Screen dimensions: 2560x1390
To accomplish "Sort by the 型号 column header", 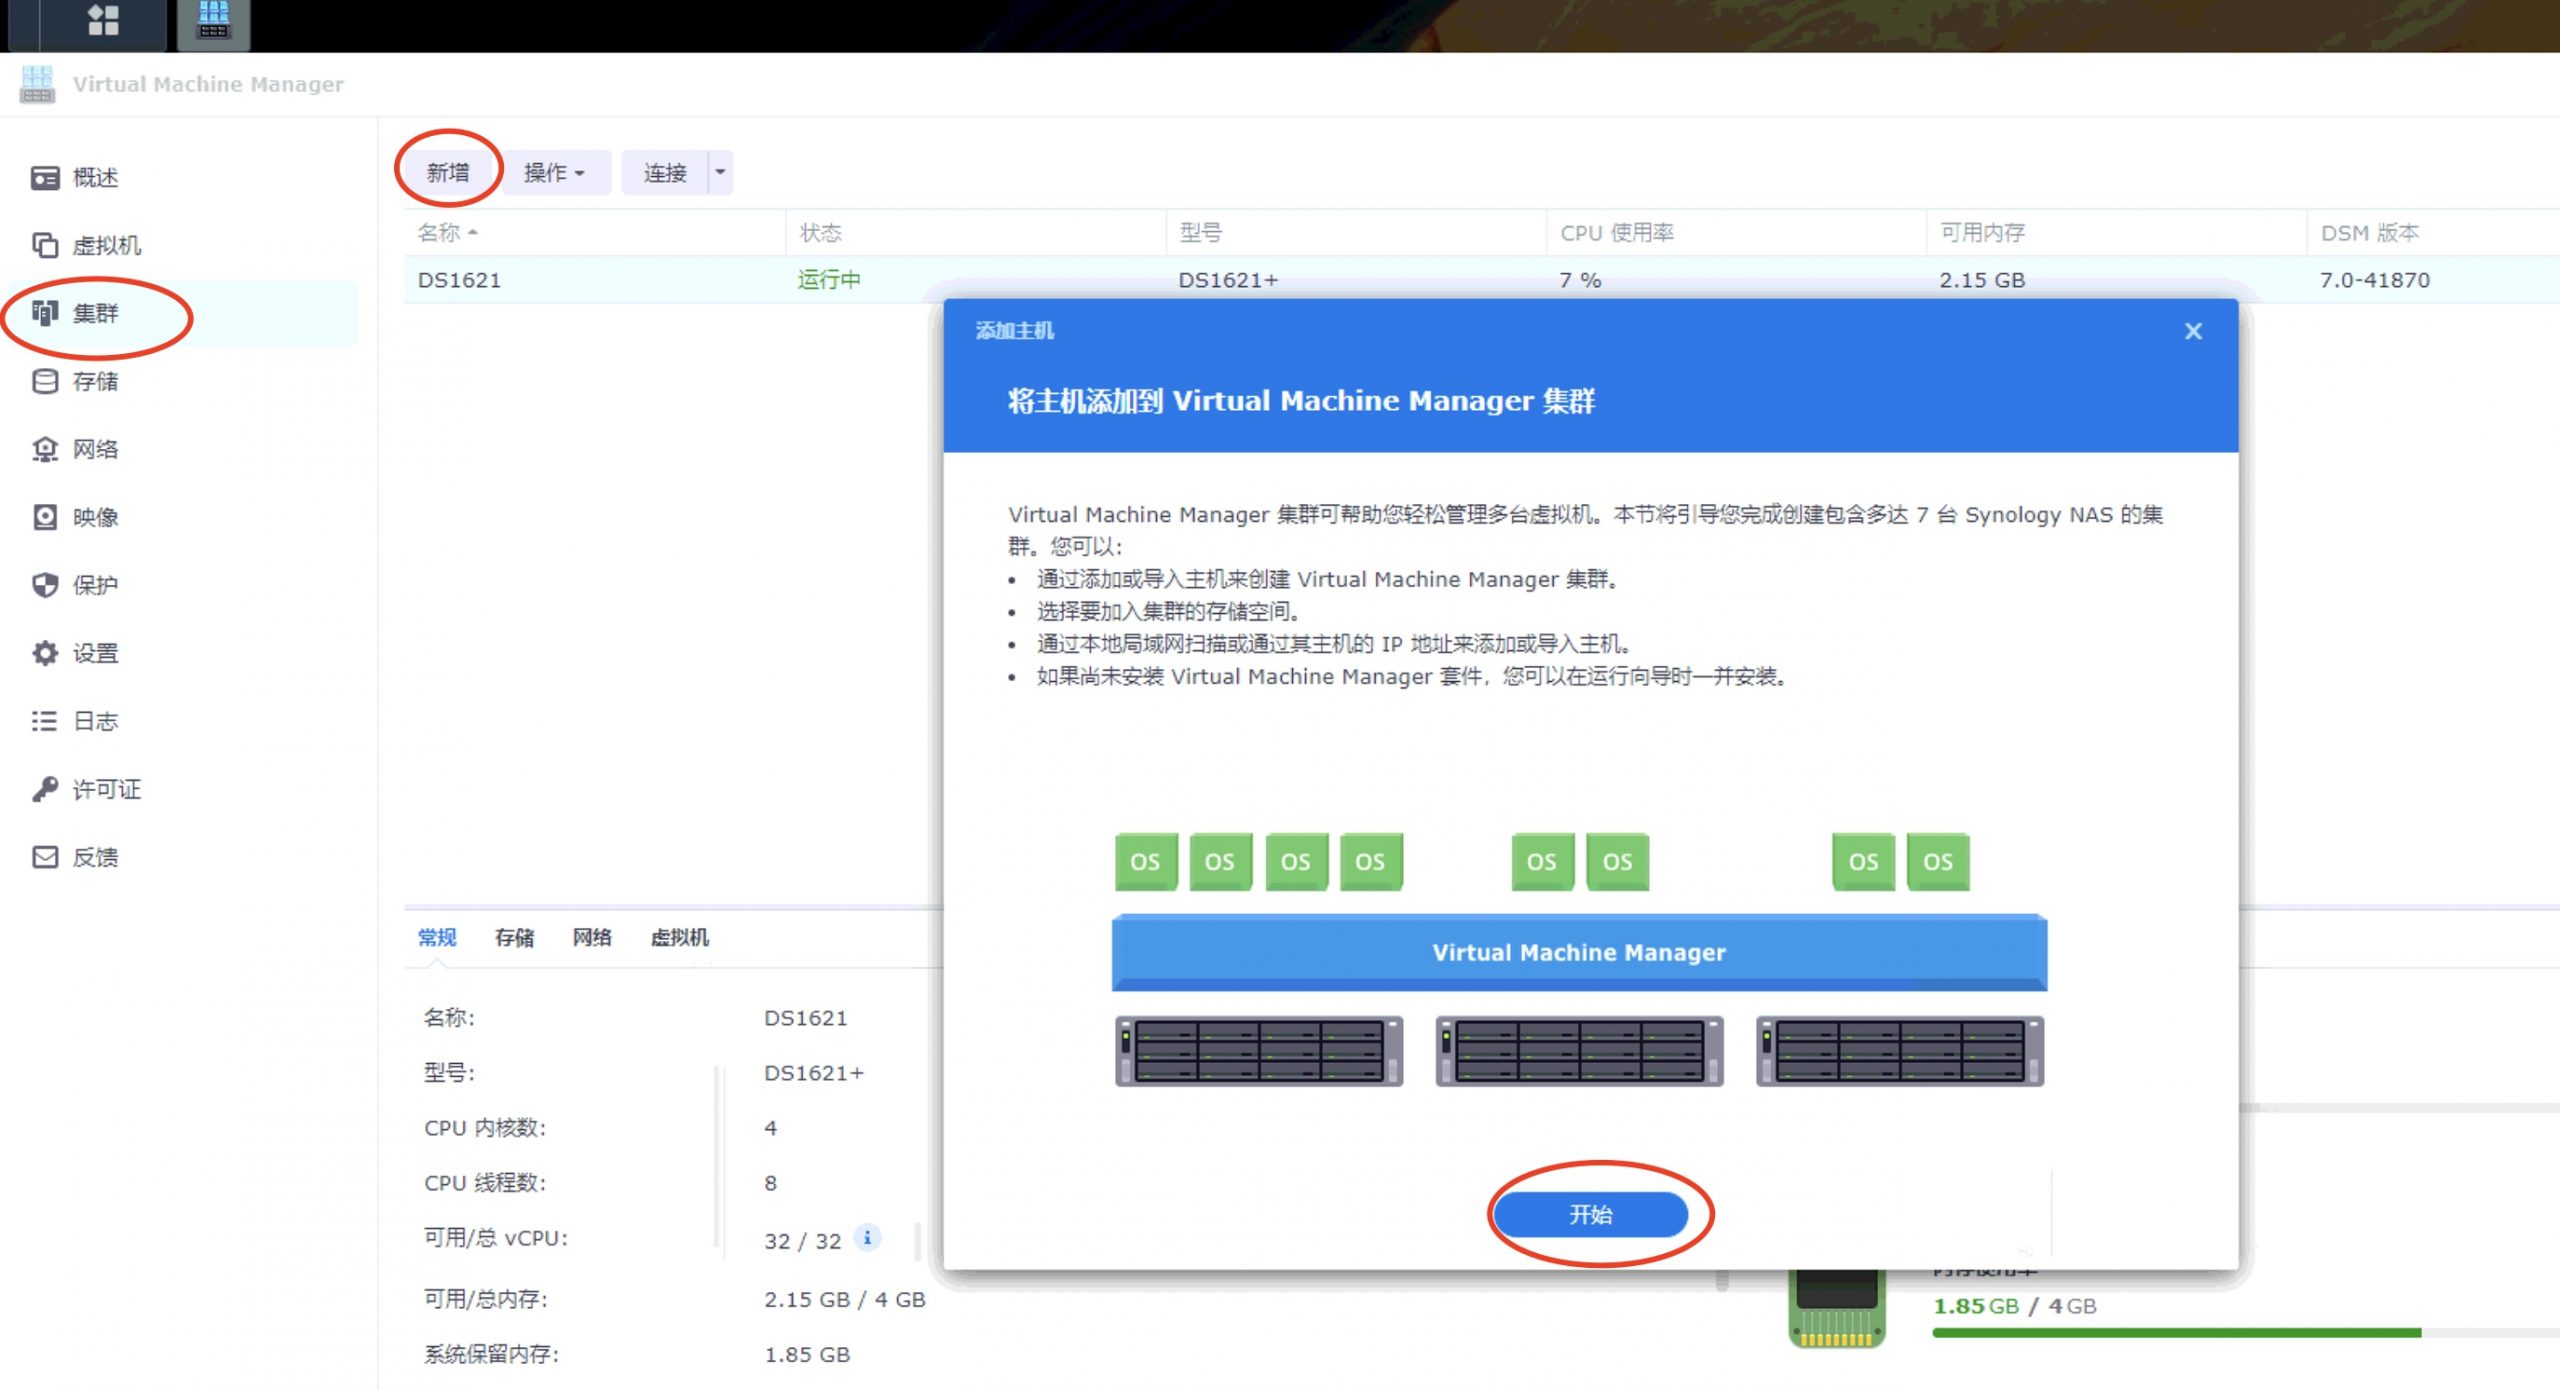I will [1356, 233].
